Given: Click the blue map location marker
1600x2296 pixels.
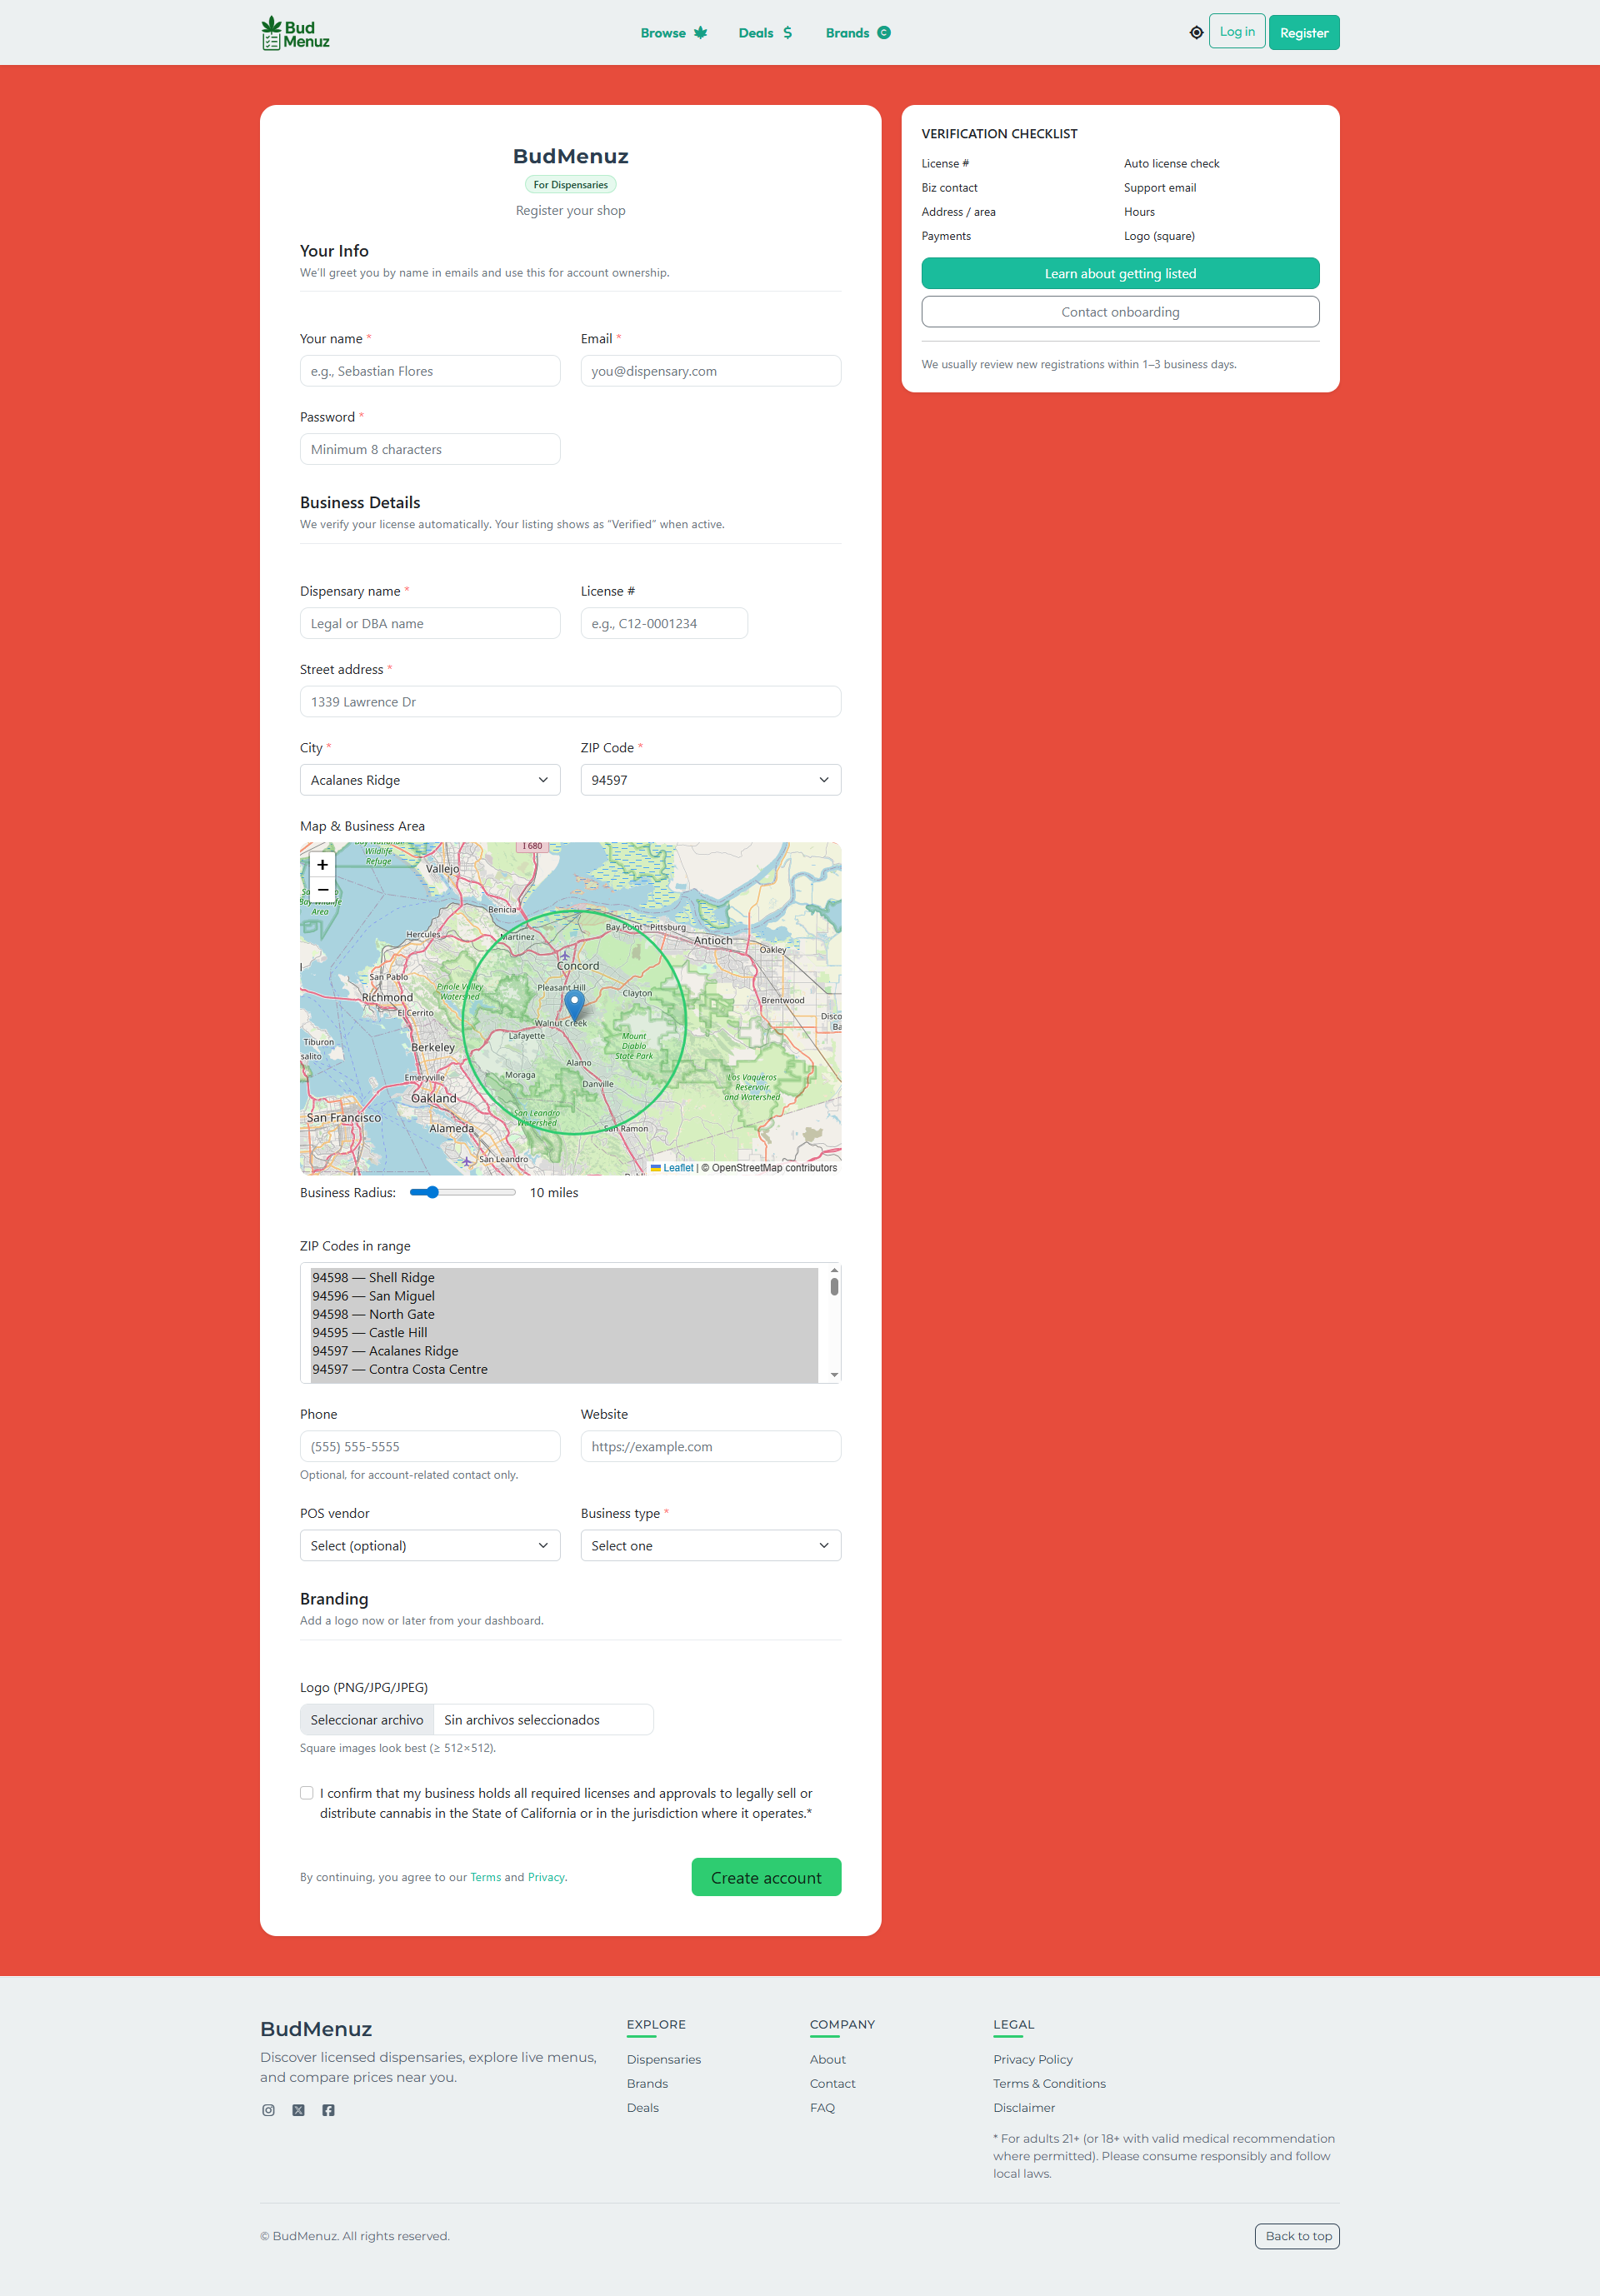Looking at the screenshot, I should coord(574,1002).
